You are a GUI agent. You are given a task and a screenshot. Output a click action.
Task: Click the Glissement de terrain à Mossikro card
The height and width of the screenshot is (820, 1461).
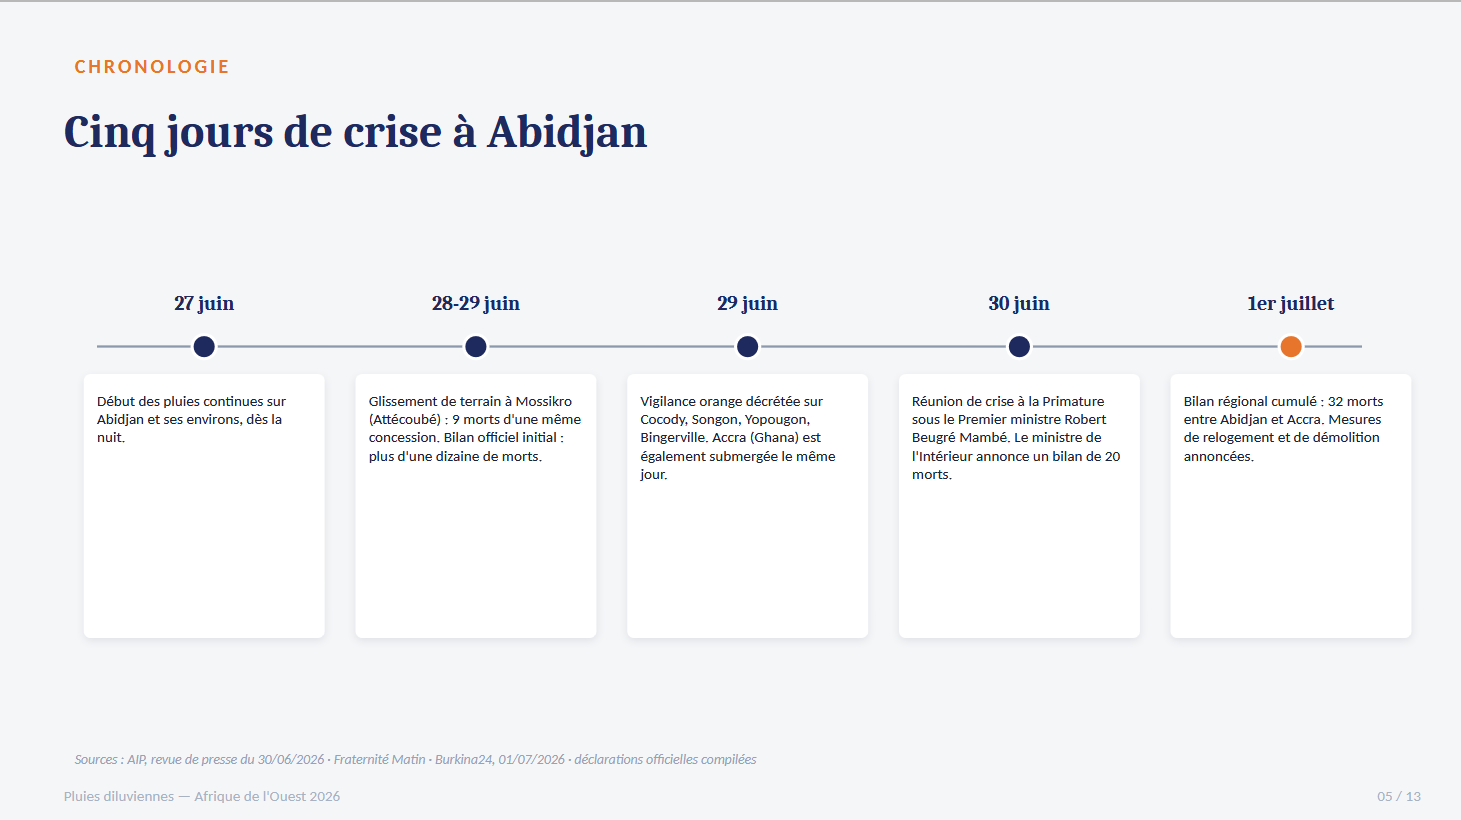pos(476,506)
